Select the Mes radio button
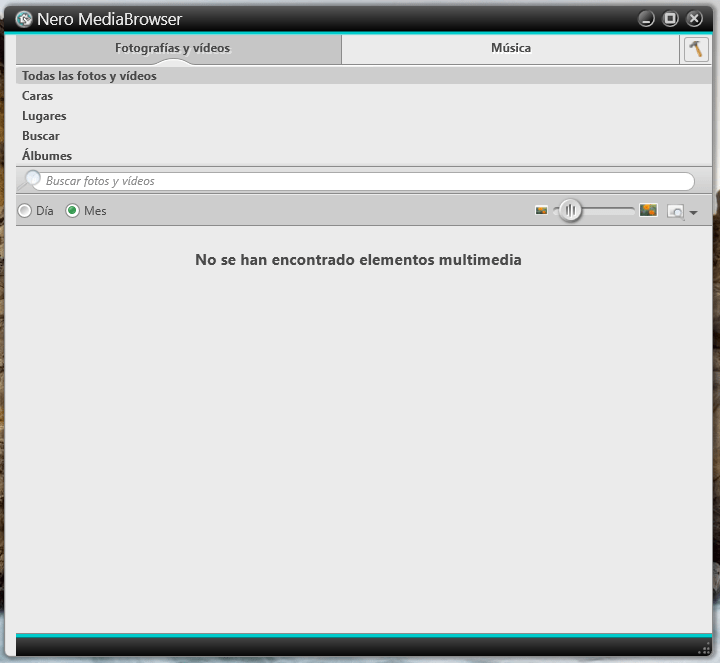The height and width of the screenshot is (663, 720). [x=72, y=211]
